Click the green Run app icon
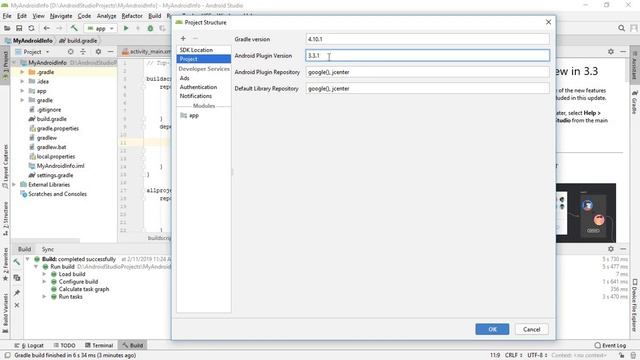This screenshot has height=360, width=640. coord(126,28)
